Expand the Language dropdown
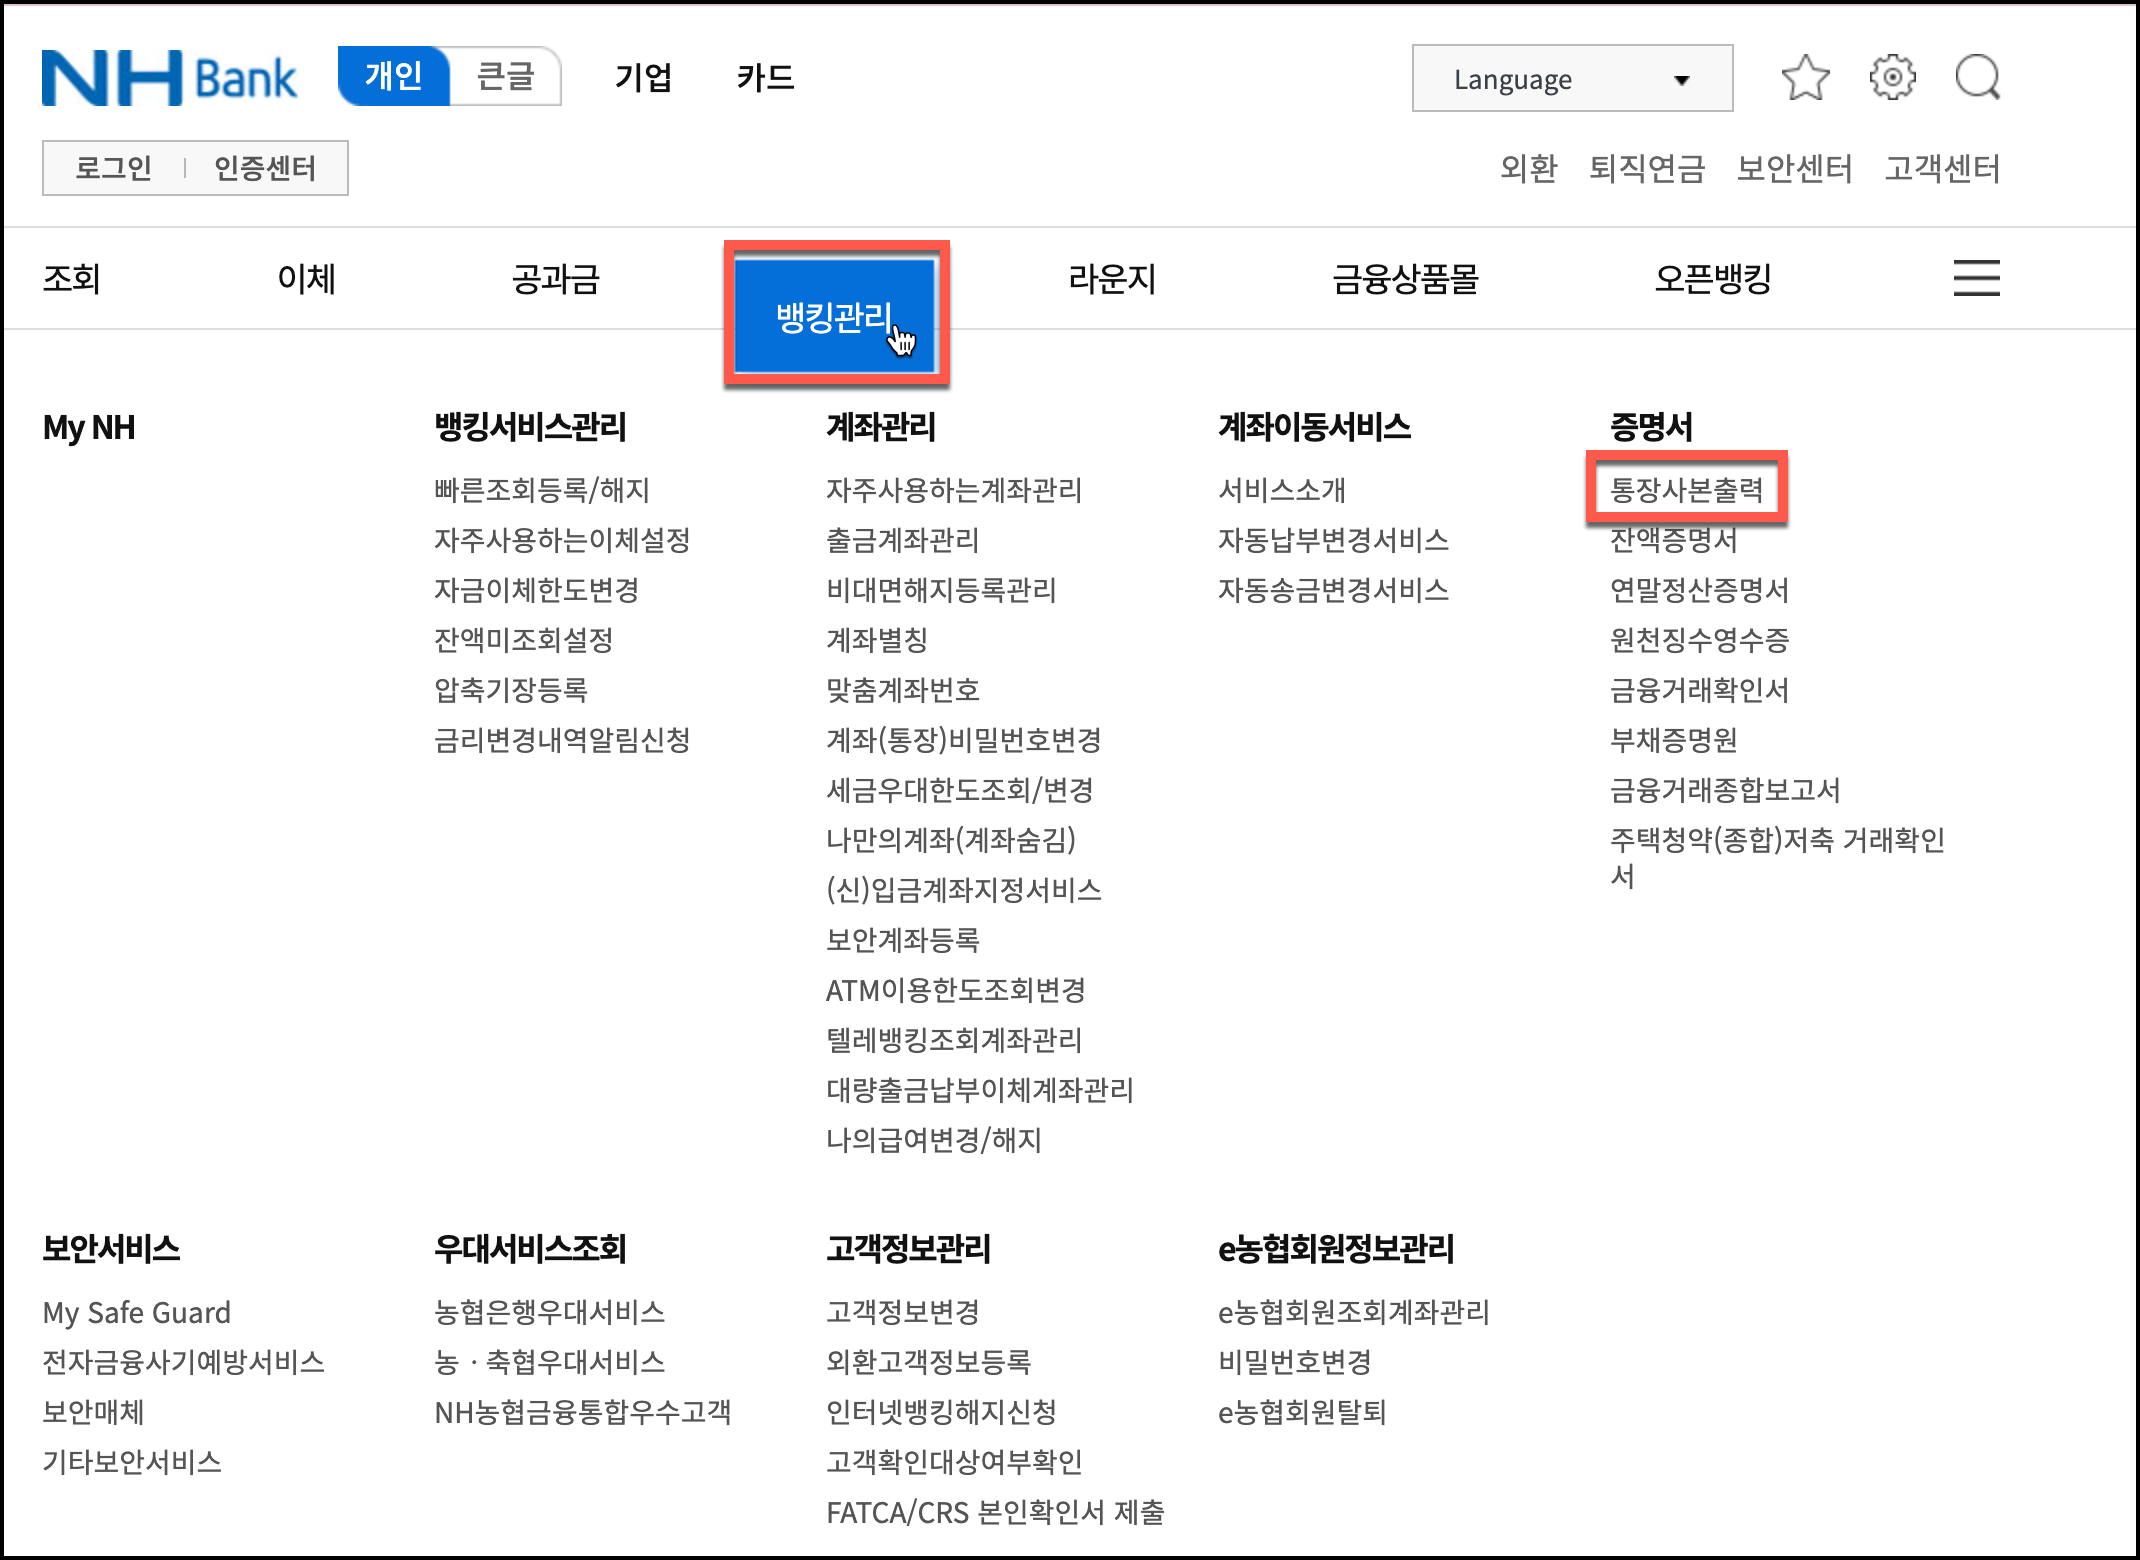 (x=1572, y=78)
